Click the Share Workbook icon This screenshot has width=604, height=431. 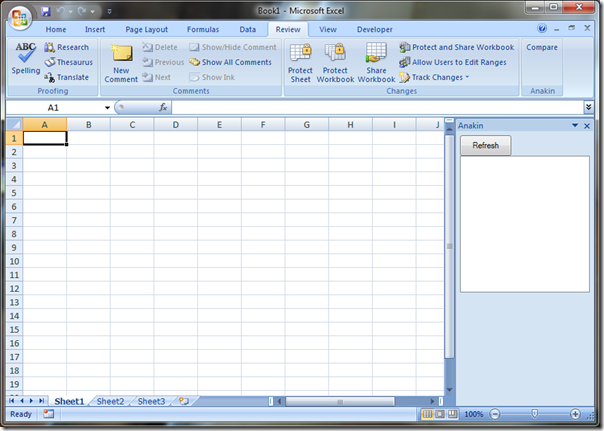pyautogui.click(x=376, y=61)
